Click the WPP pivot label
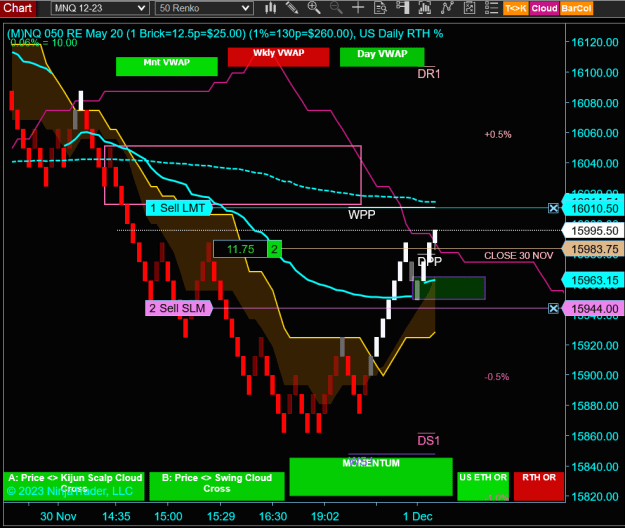Screen dimensions: 625x528 coord(362,215)
